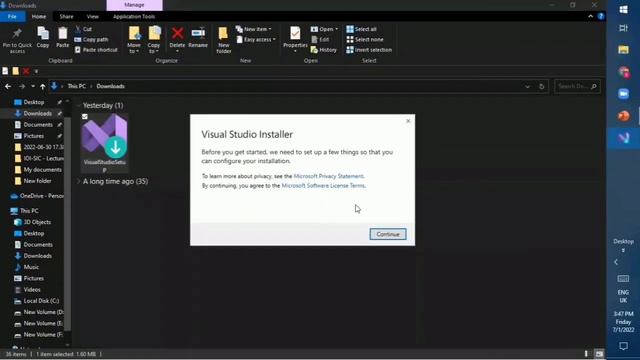Viewport: 640px width, 360px height.
Task: Open Task View on the taskbar
Action: click(623, 28)
